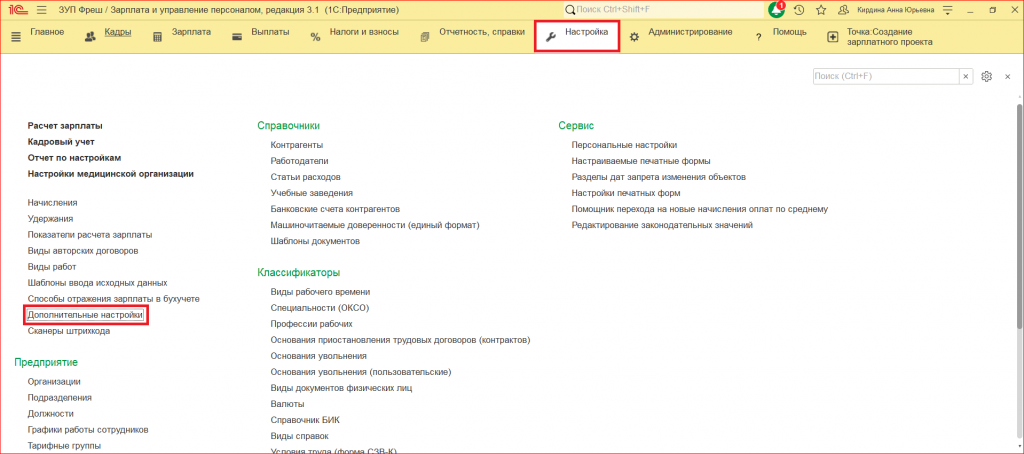Click the Кадры people icon
The height and width of the screenshot is (454, 1024).
coord(90,37)
